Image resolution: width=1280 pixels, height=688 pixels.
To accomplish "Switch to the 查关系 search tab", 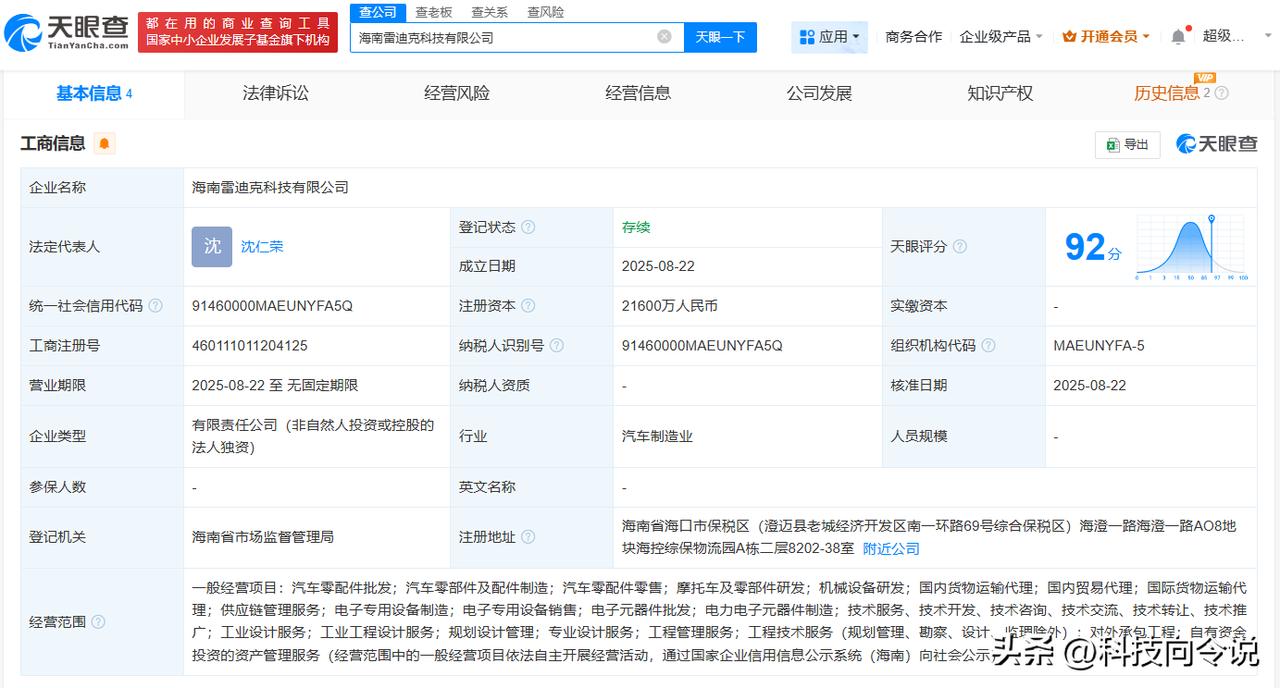I will pos(489,12).
